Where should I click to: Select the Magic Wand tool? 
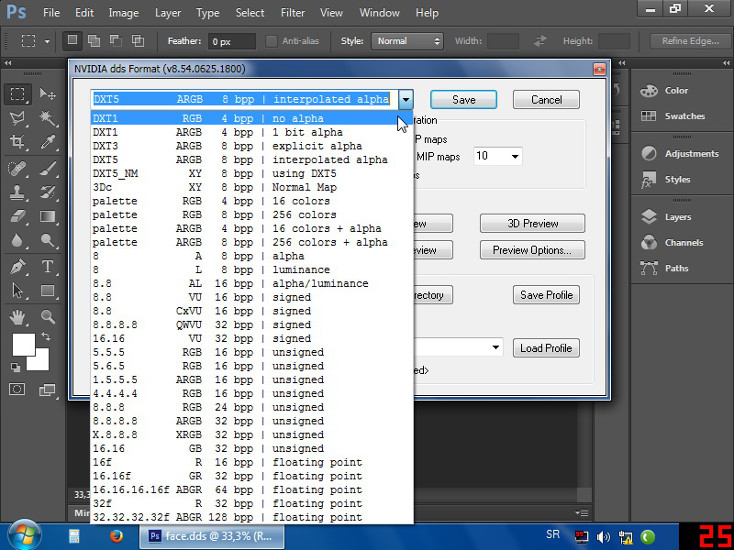[47, 118]
